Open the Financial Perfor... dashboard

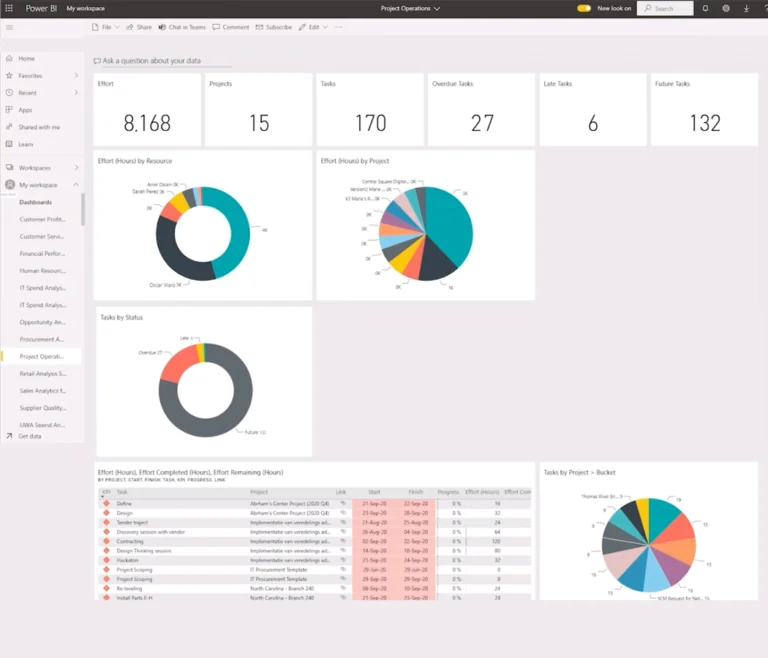[x=42, y=253]
